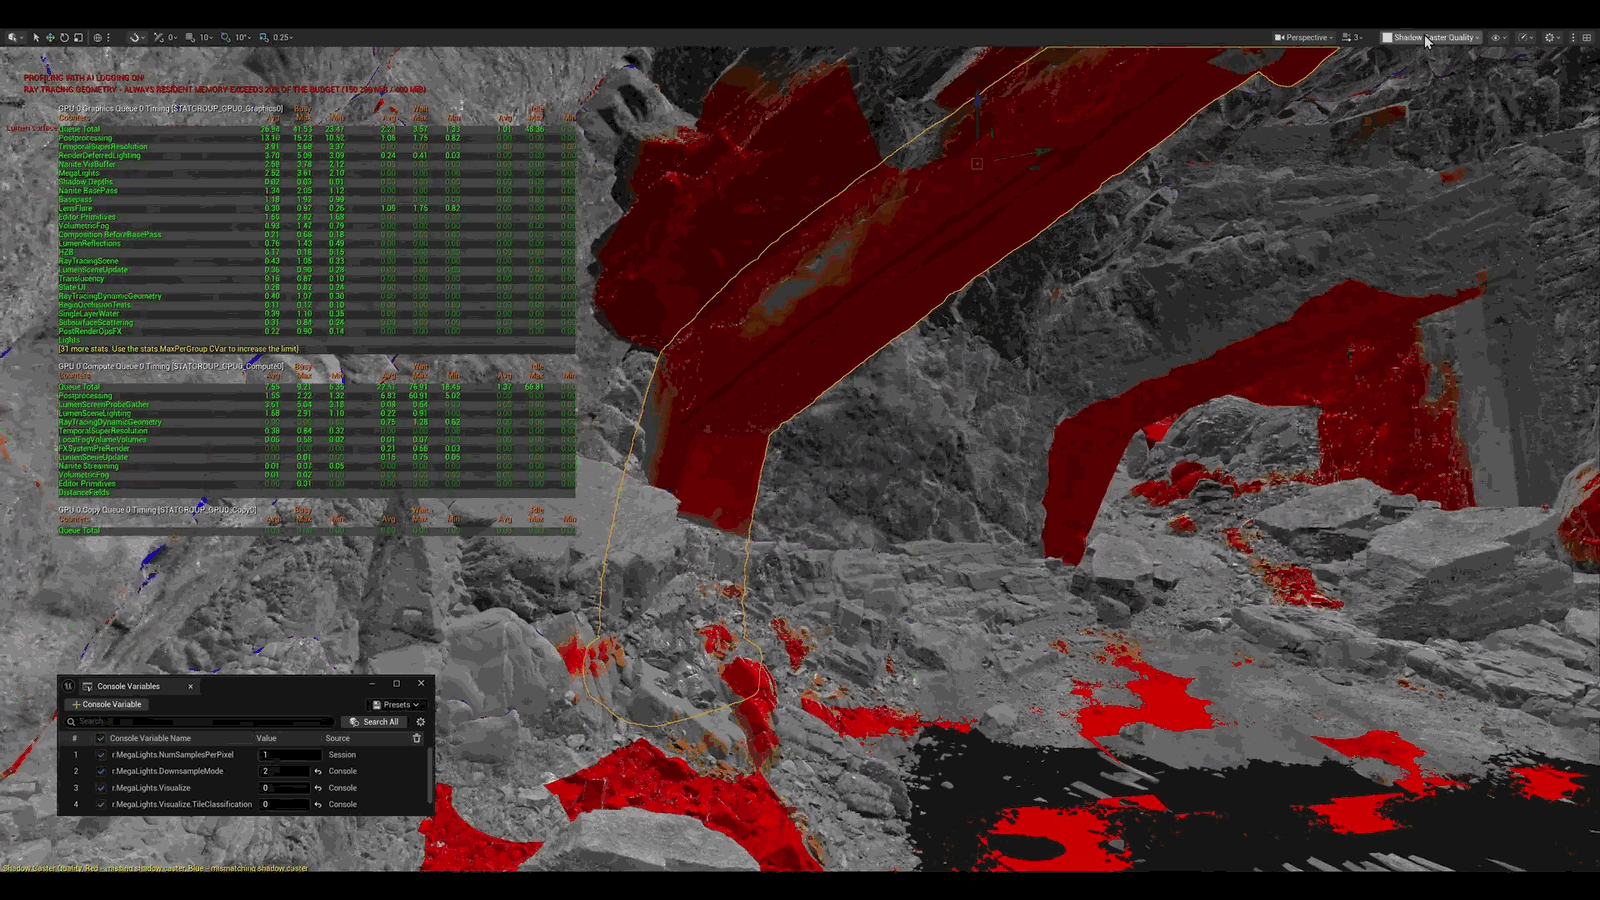Toggle grid location snapping icon
This screenshot has height=900, width=1600.
coord(190,38)
